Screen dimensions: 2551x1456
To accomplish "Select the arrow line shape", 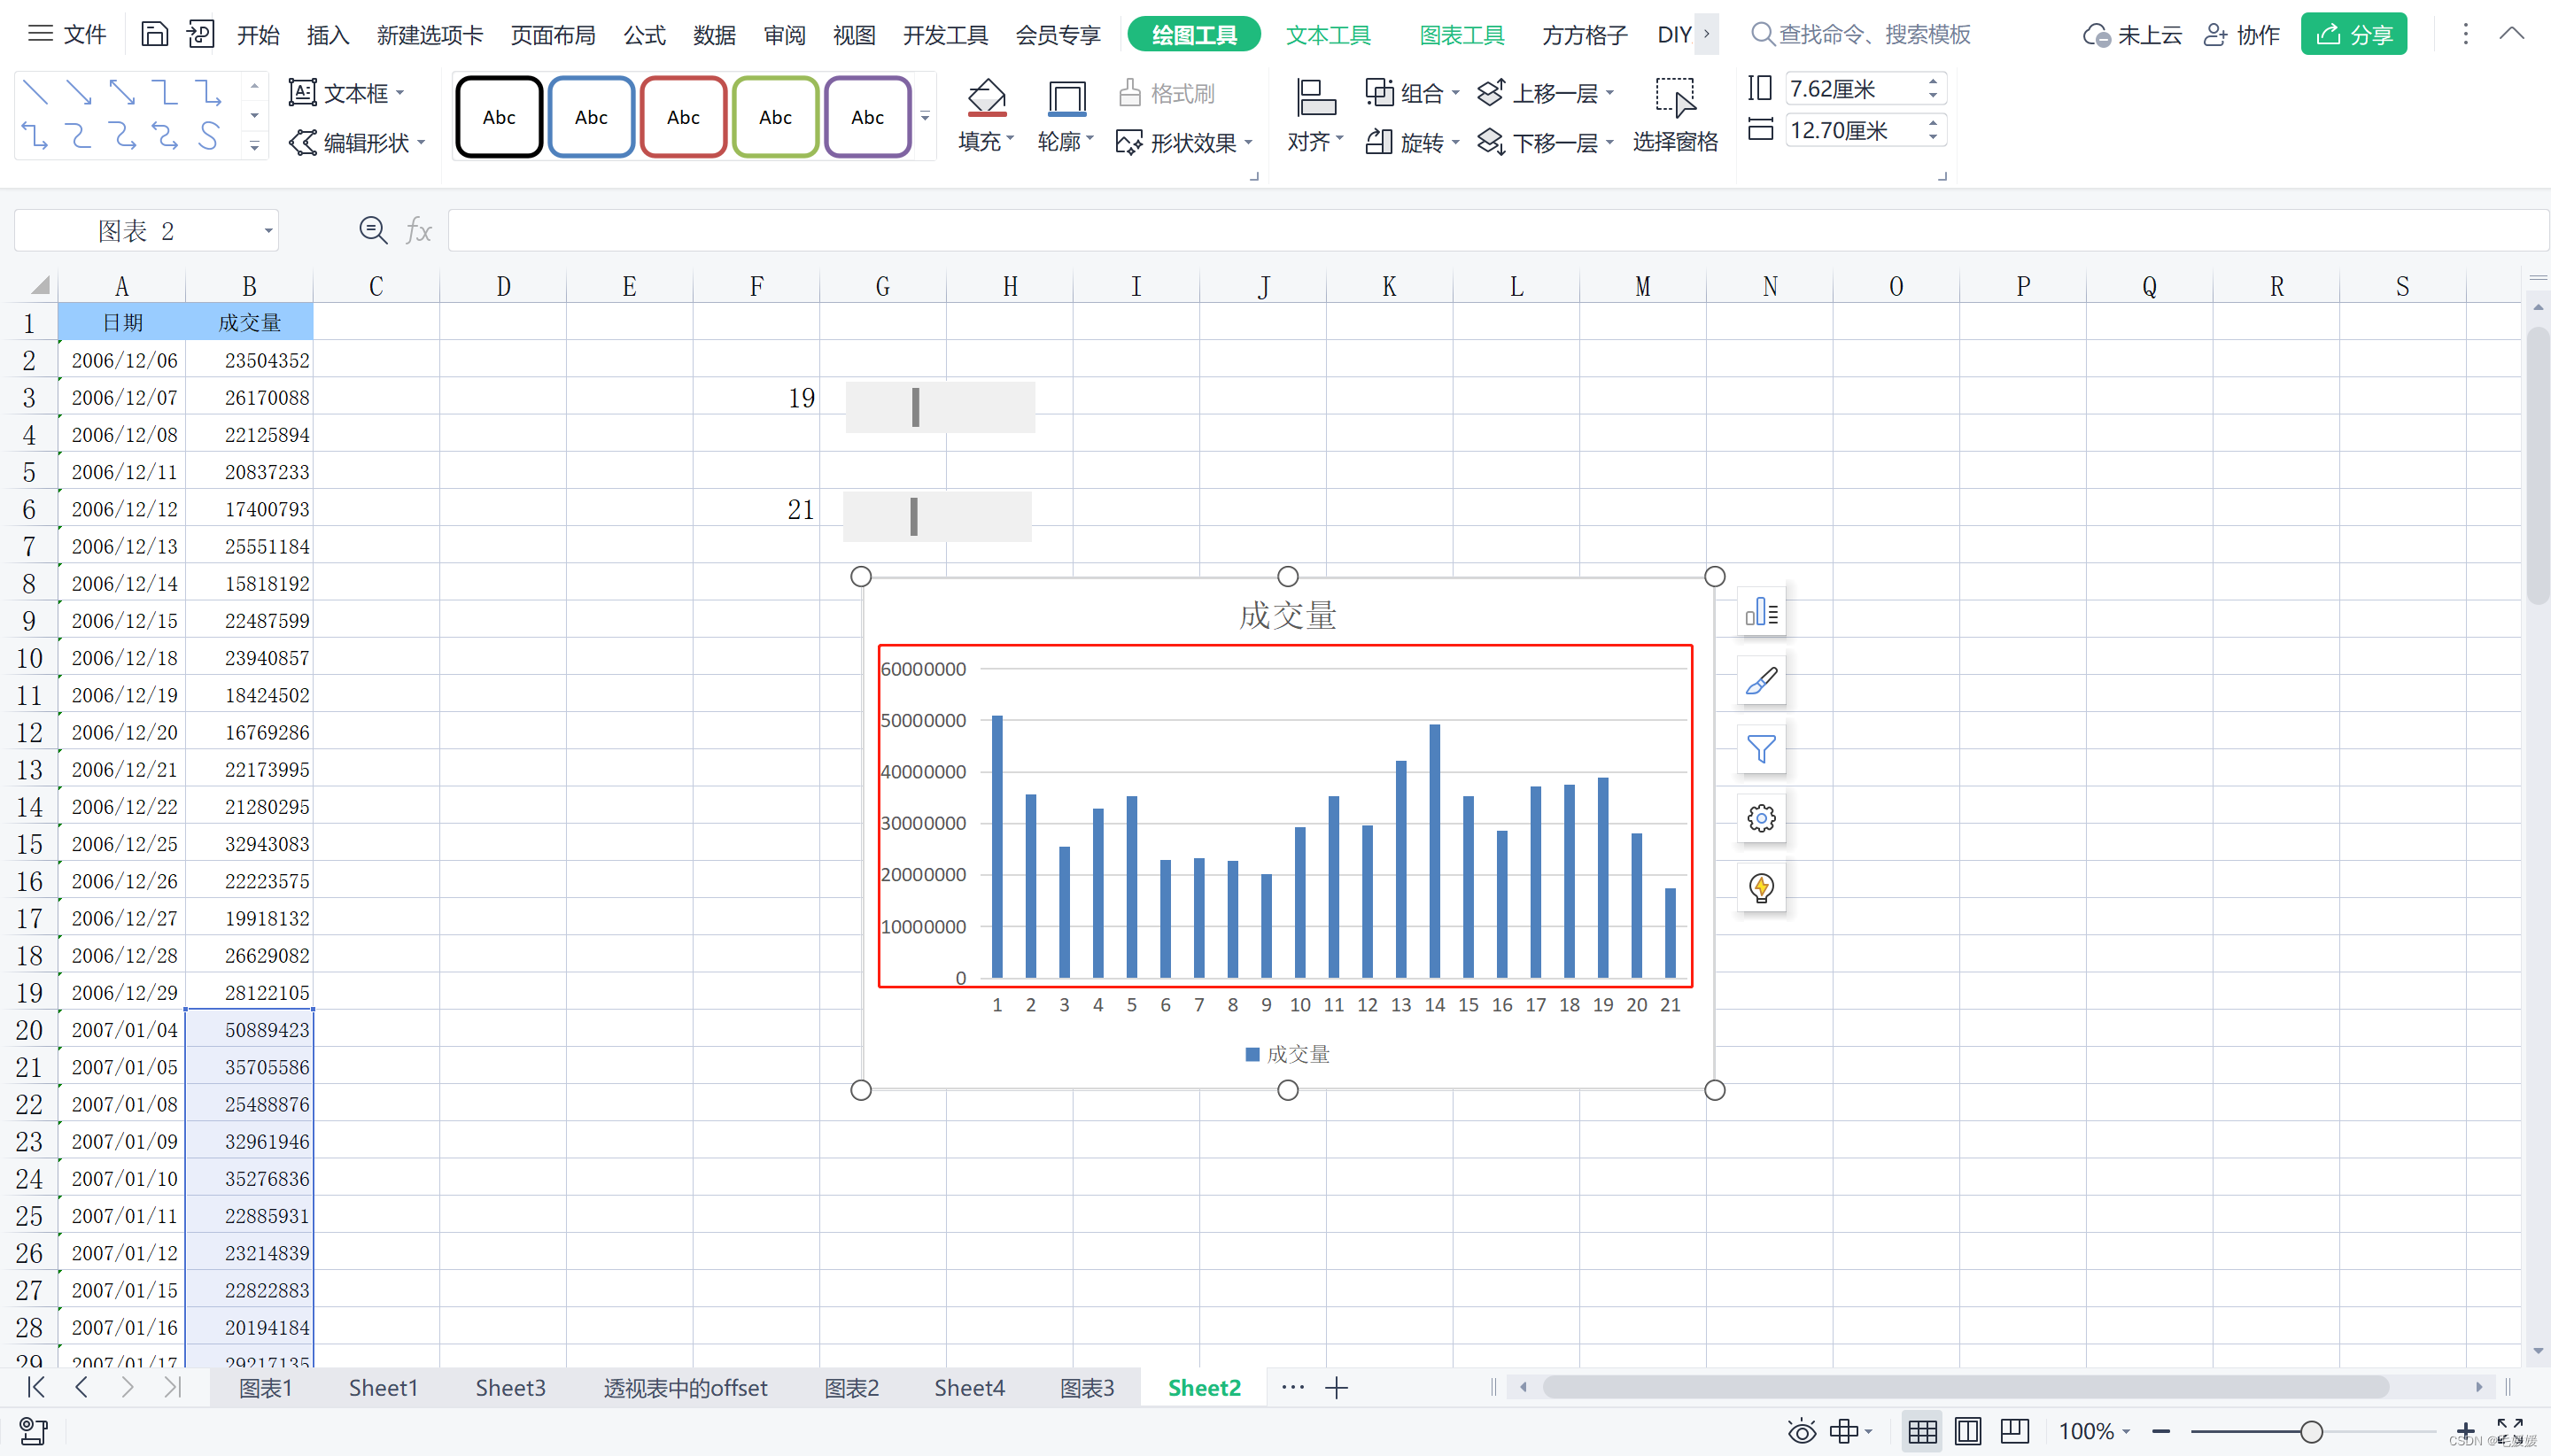I will 78,93.
